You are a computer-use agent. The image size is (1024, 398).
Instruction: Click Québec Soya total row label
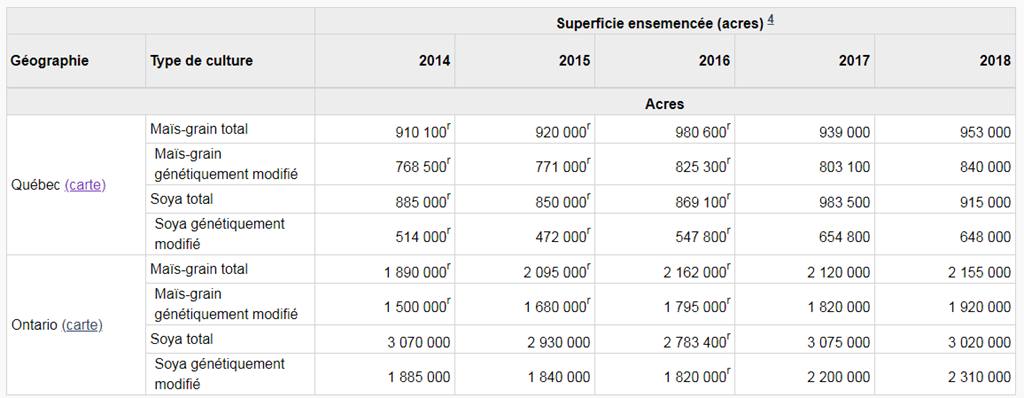[x=181, y=199]
